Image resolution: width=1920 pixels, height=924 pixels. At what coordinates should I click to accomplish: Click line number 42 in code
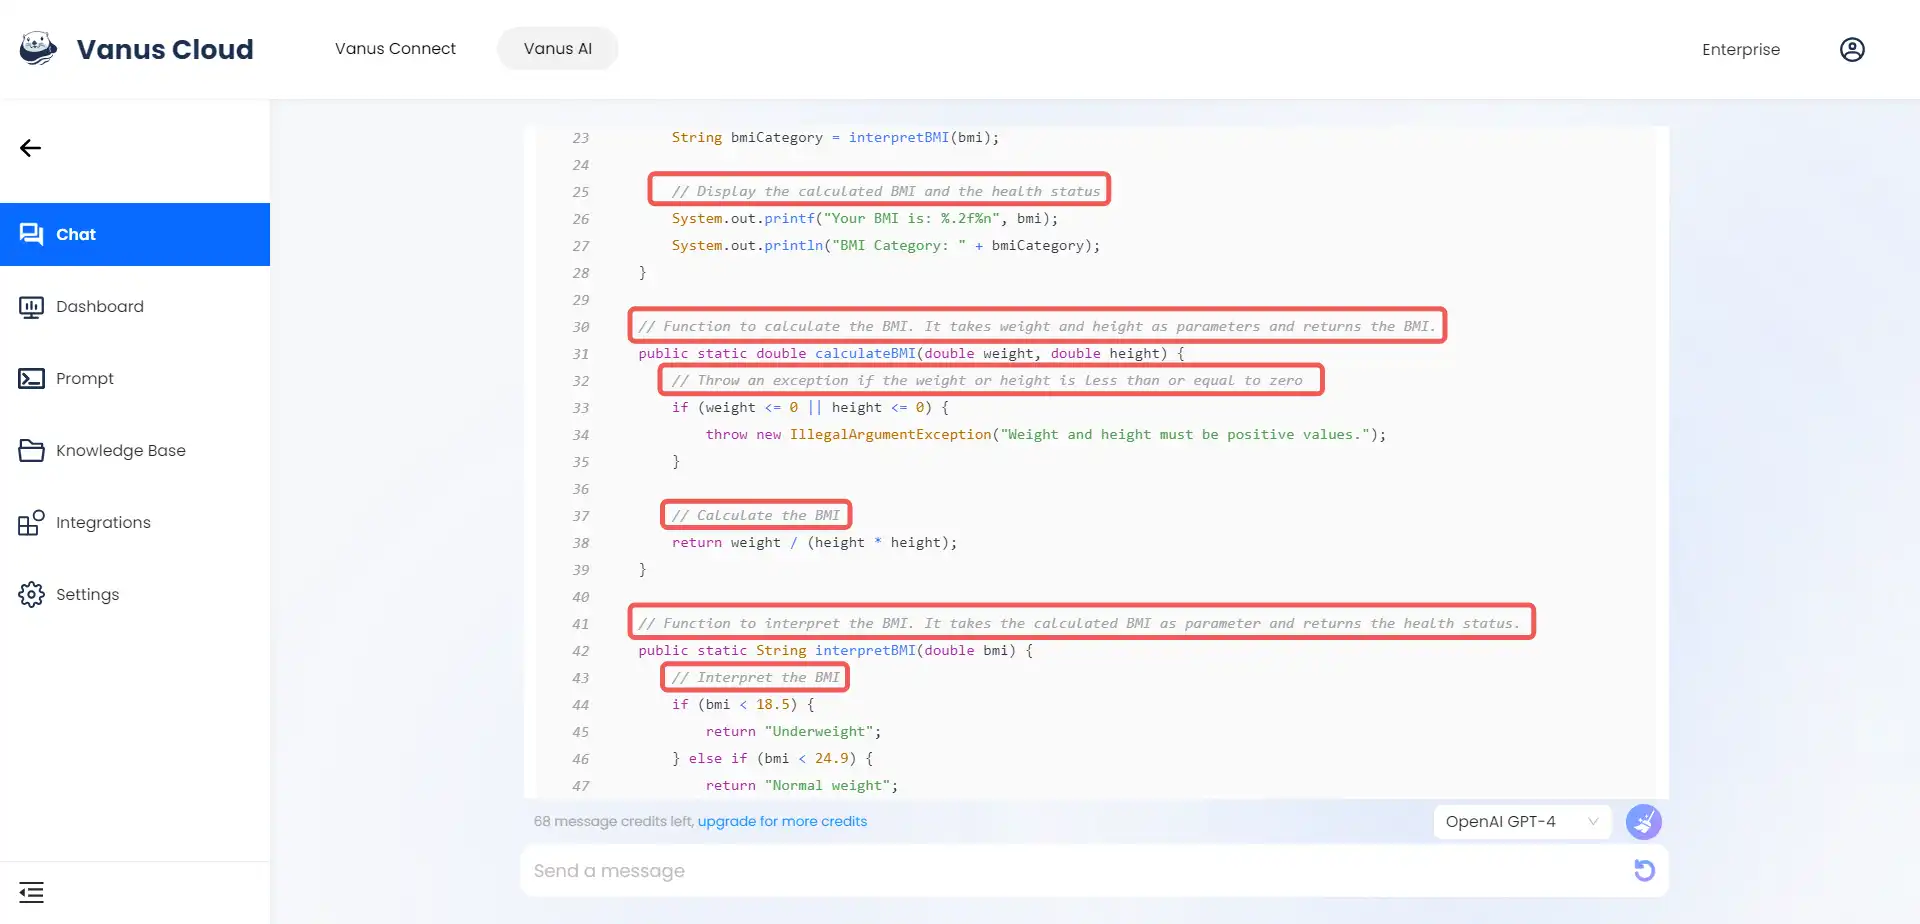pos(580,650)
